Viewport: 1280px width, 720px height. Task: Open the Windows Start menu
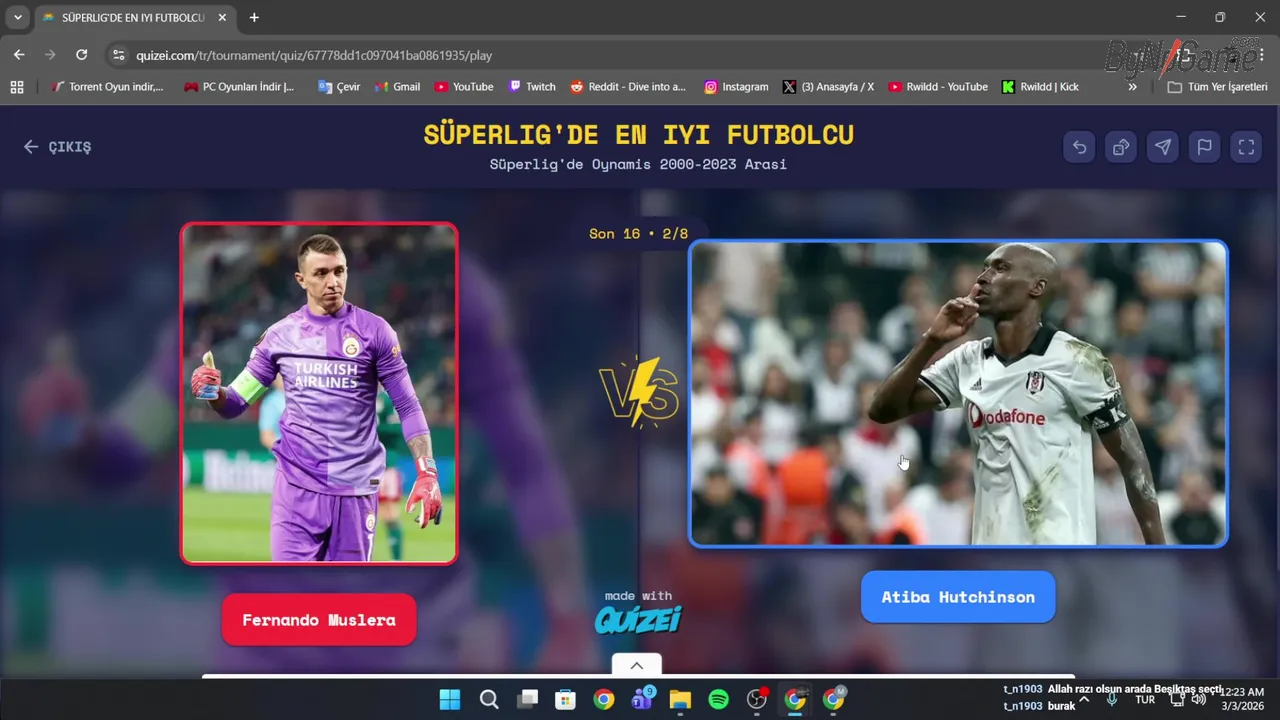pyautogui.click(x=450, y=699)
